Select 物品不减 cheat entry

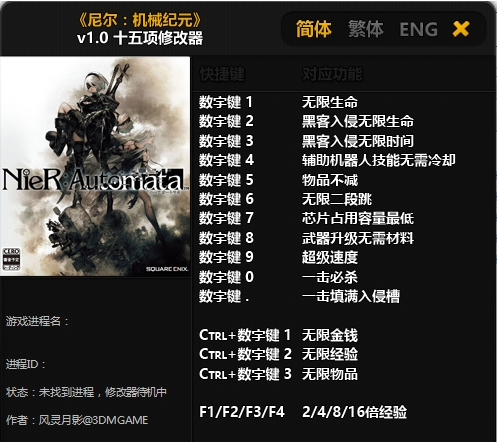click(329, 180)
